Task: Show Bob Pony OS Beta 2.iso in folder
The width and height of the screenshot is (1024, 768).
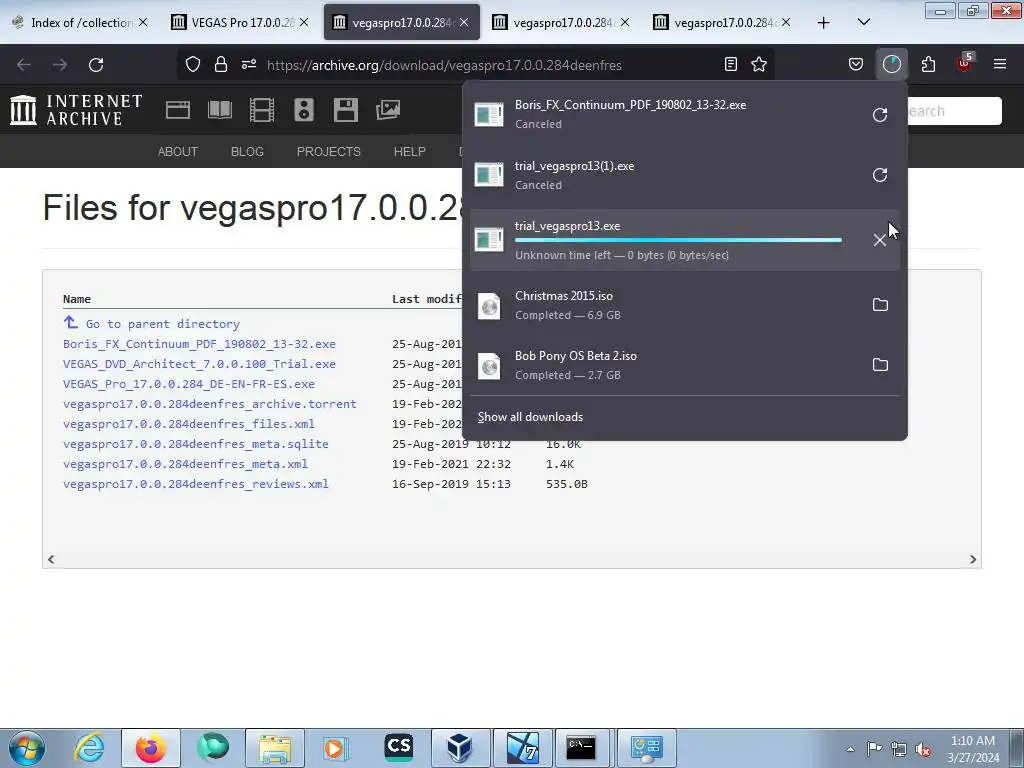Action: pyautogui.click(x=880, y=364)
